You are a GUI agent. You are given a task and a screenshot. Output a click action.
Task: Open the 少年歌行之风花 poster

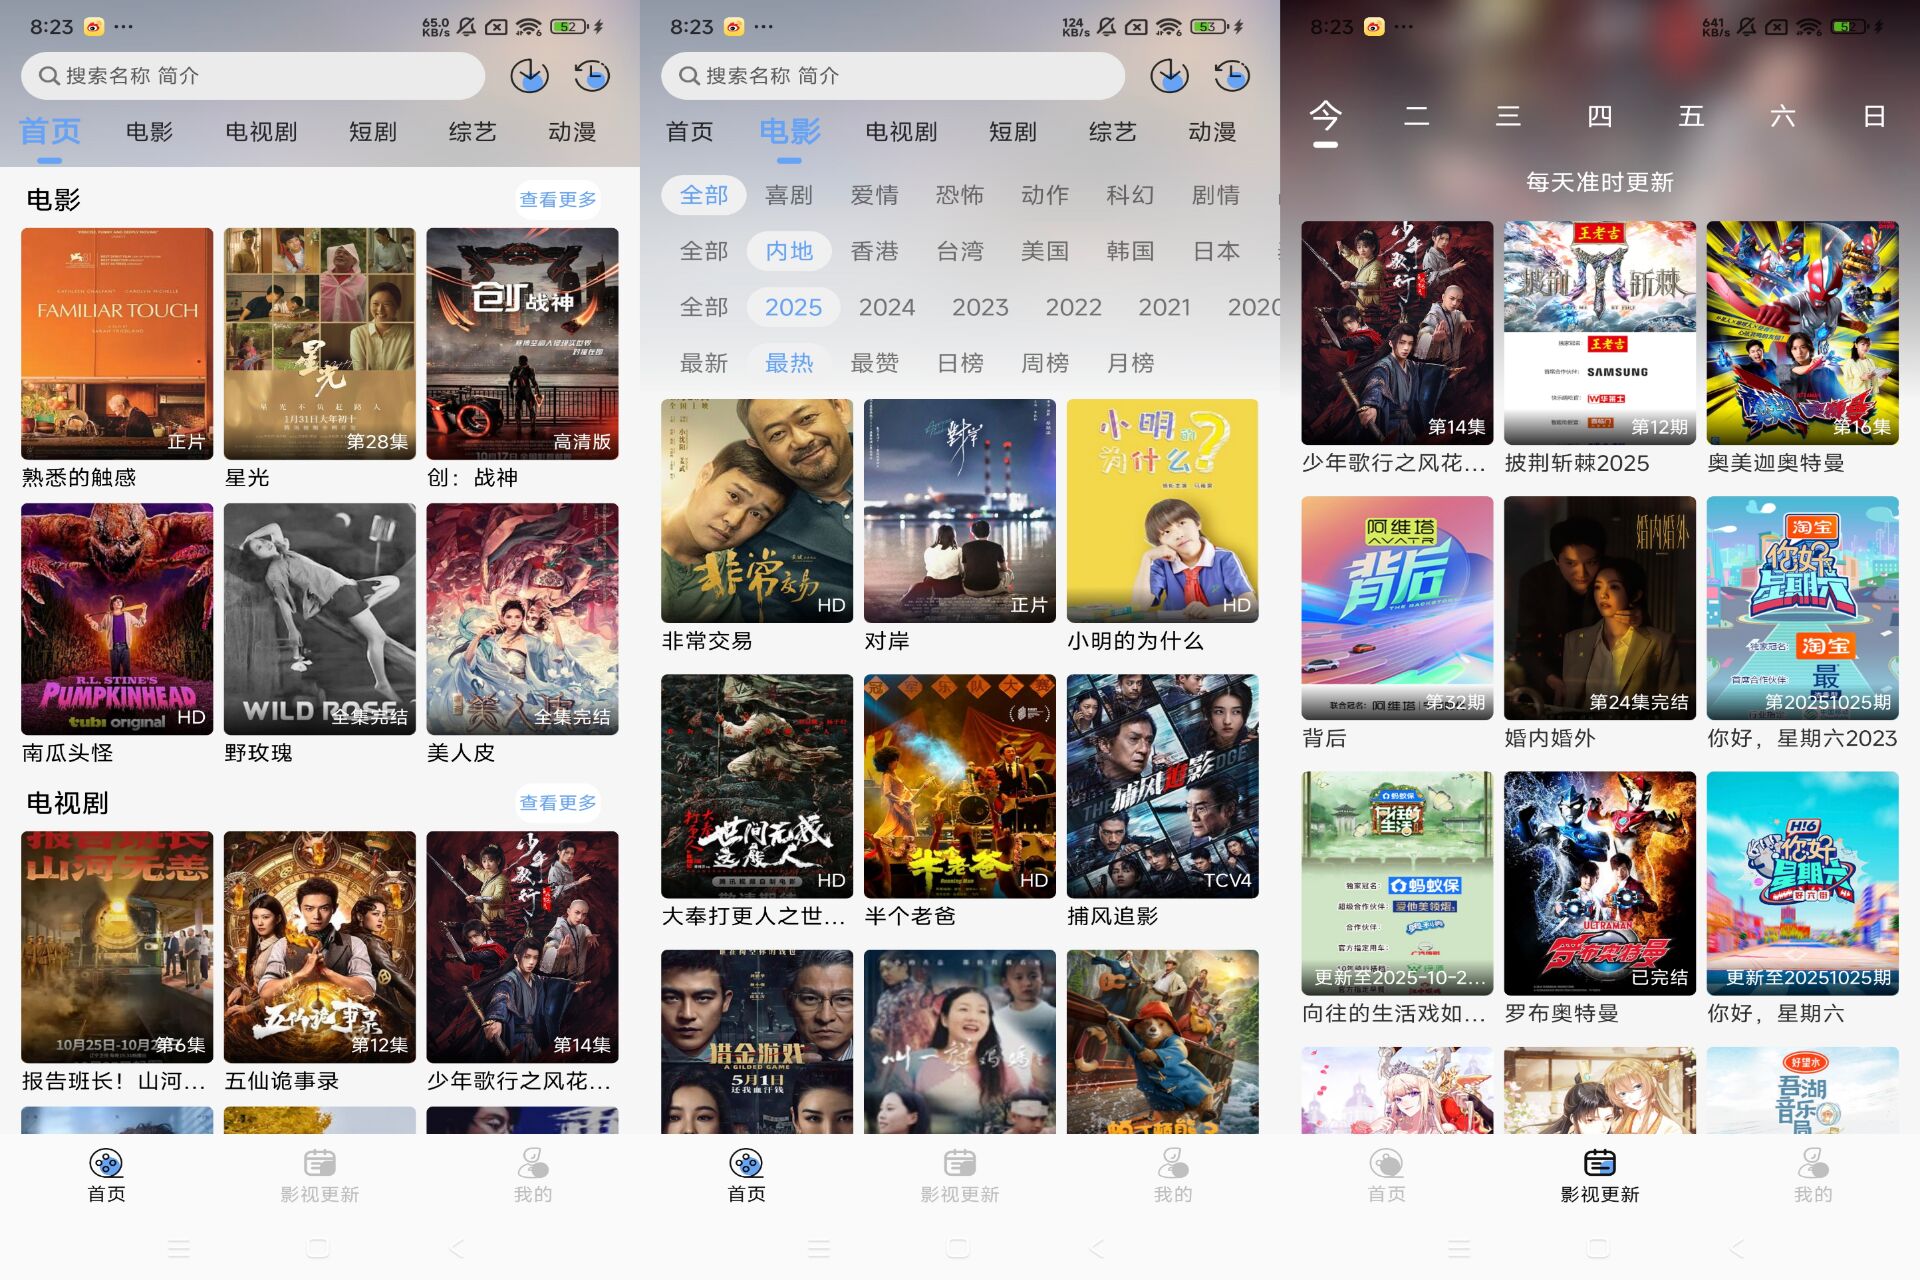(523, 945)
